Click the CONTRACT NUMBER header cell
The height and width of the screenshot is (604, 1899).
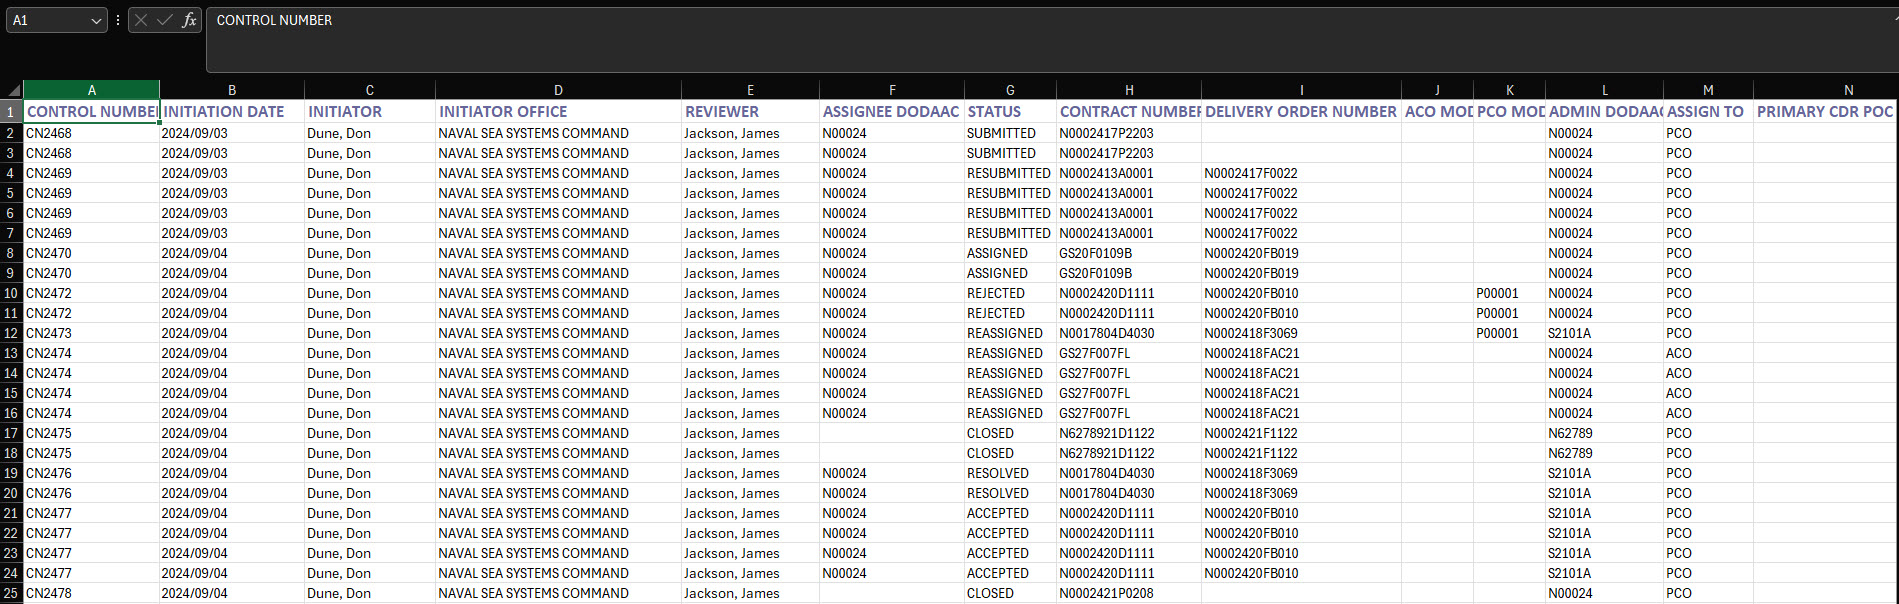click(1128, 112)
